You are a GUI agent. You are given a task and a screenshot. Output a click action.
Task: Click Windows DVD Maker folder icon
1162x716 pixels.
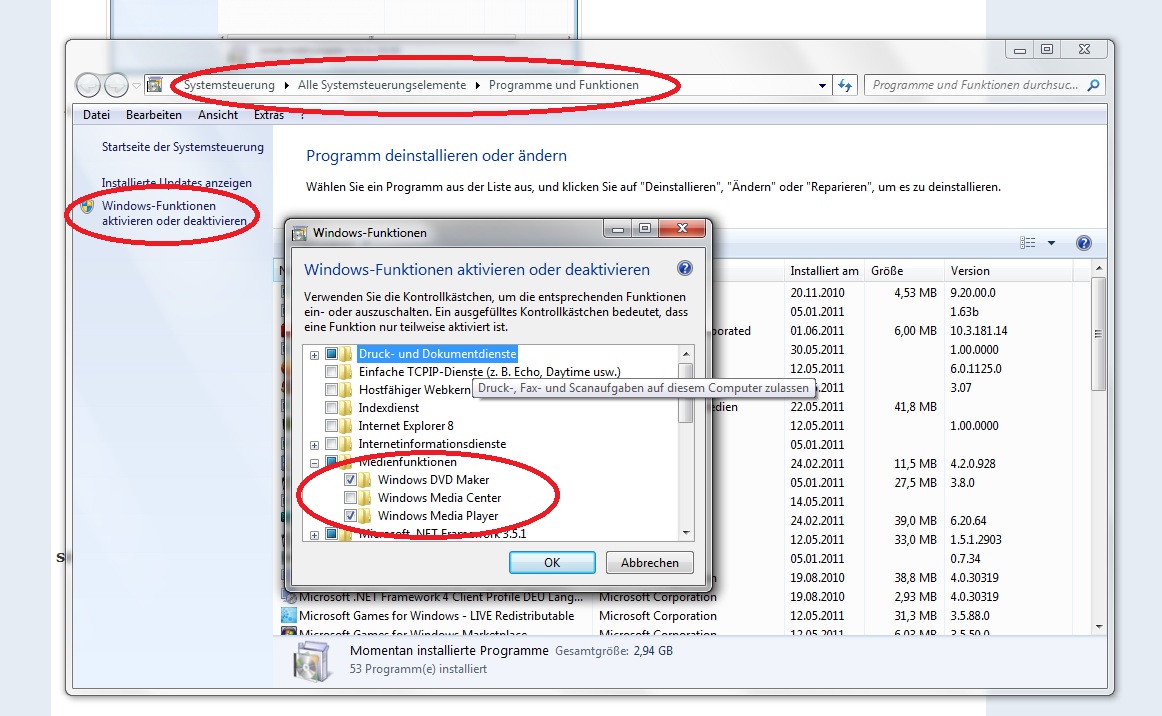click(365, 480)
